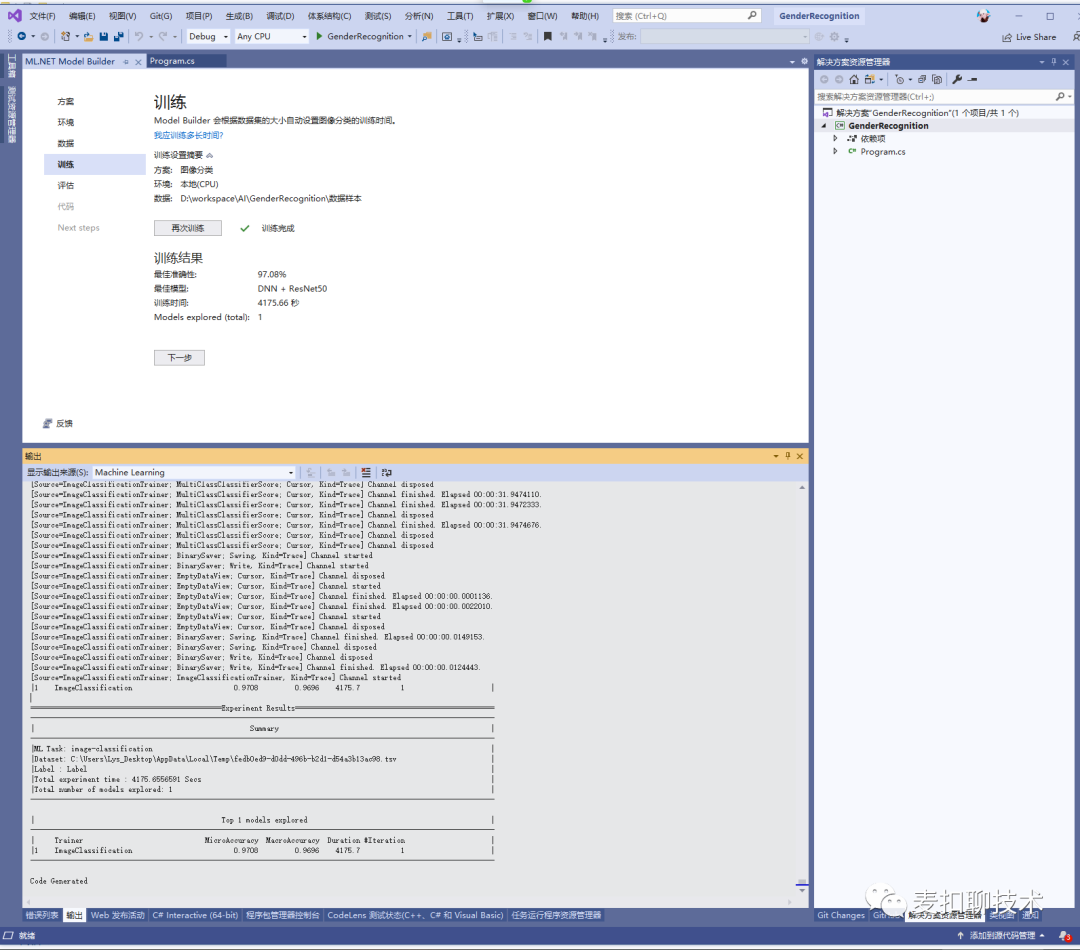Click the collapse all icon in Solution Explorer
The width and height of the screenshot is (1080, 950).
(922, 79)
